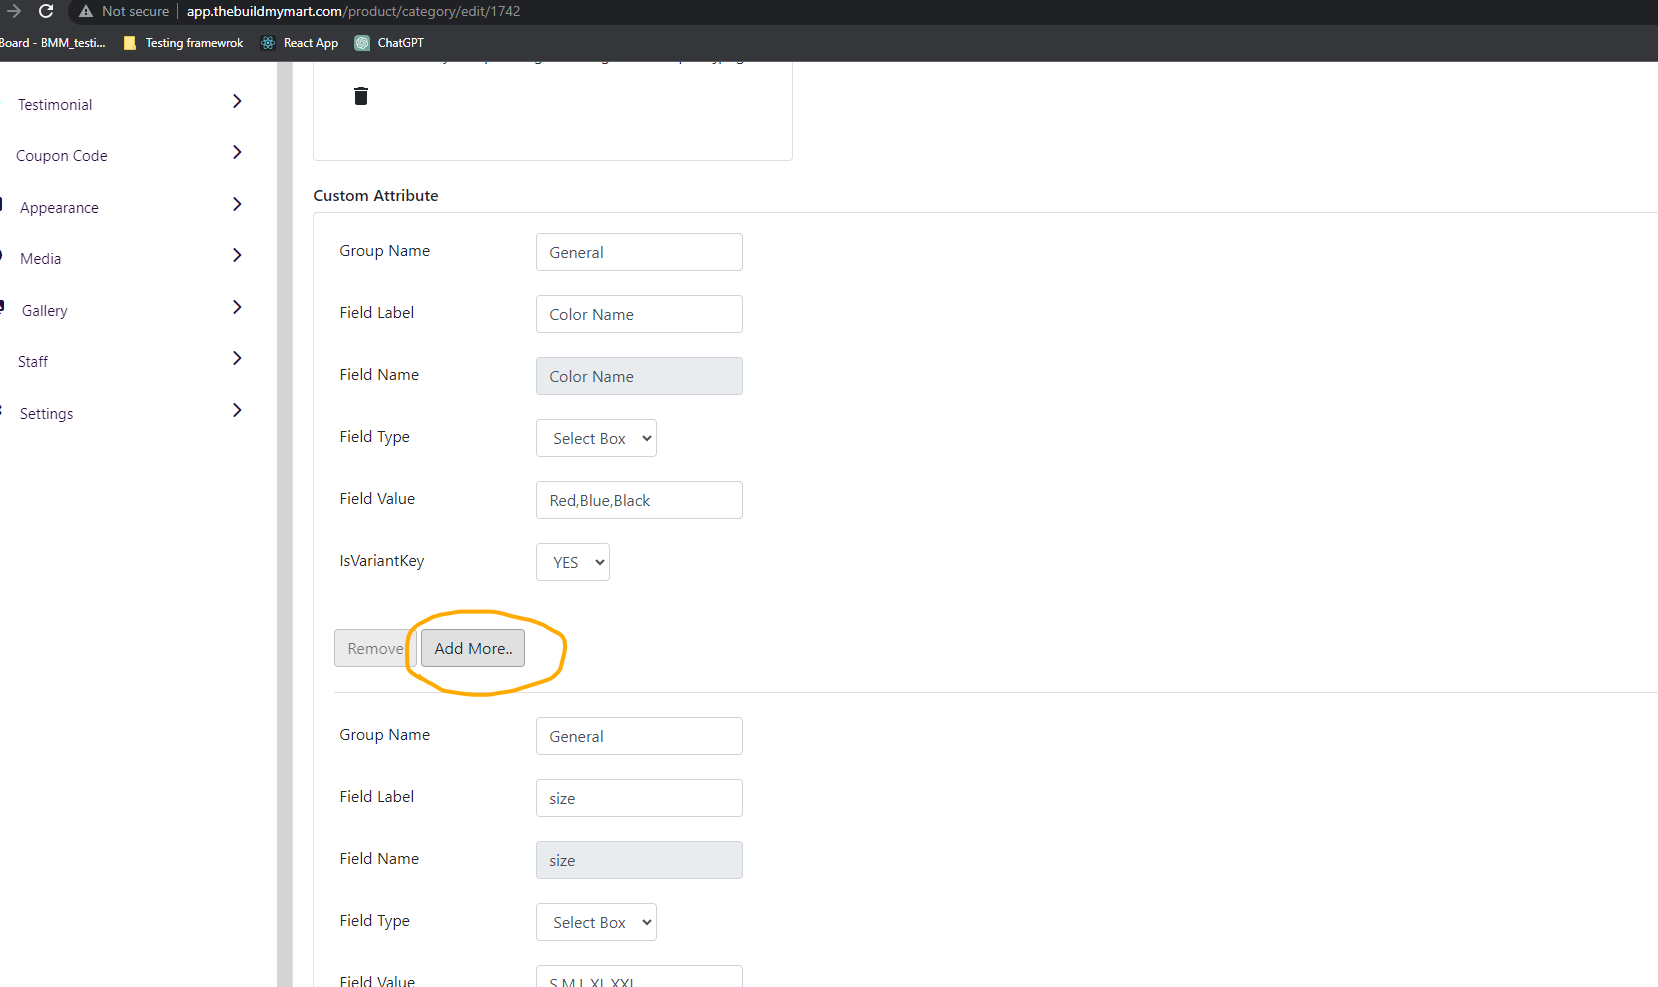Open the Board - BMM_testi bookmark
The width and height of the screenshot is (1658, 987).
[52, 43]
